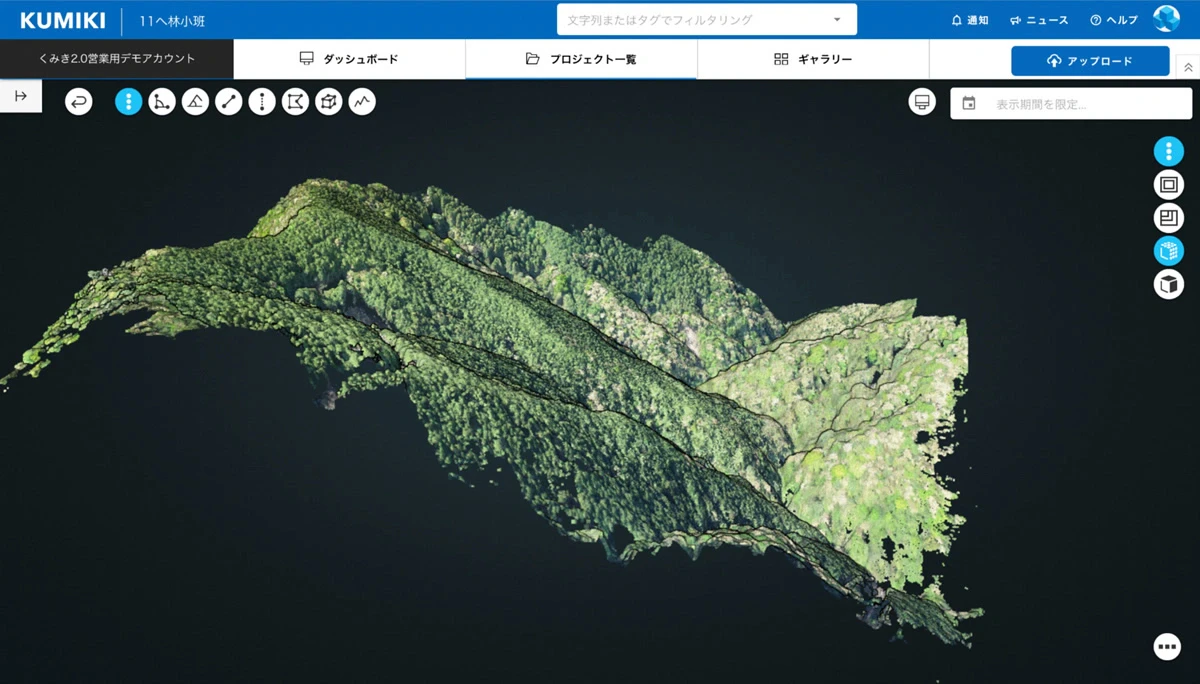Expand the left sidebar with arrow button
The height and width of the screenshot is (684, 1200).
21,96
